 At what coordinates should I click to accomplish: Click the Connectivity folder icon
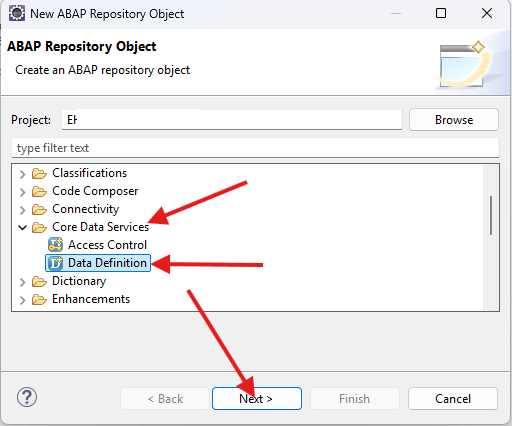click(39, 210)
